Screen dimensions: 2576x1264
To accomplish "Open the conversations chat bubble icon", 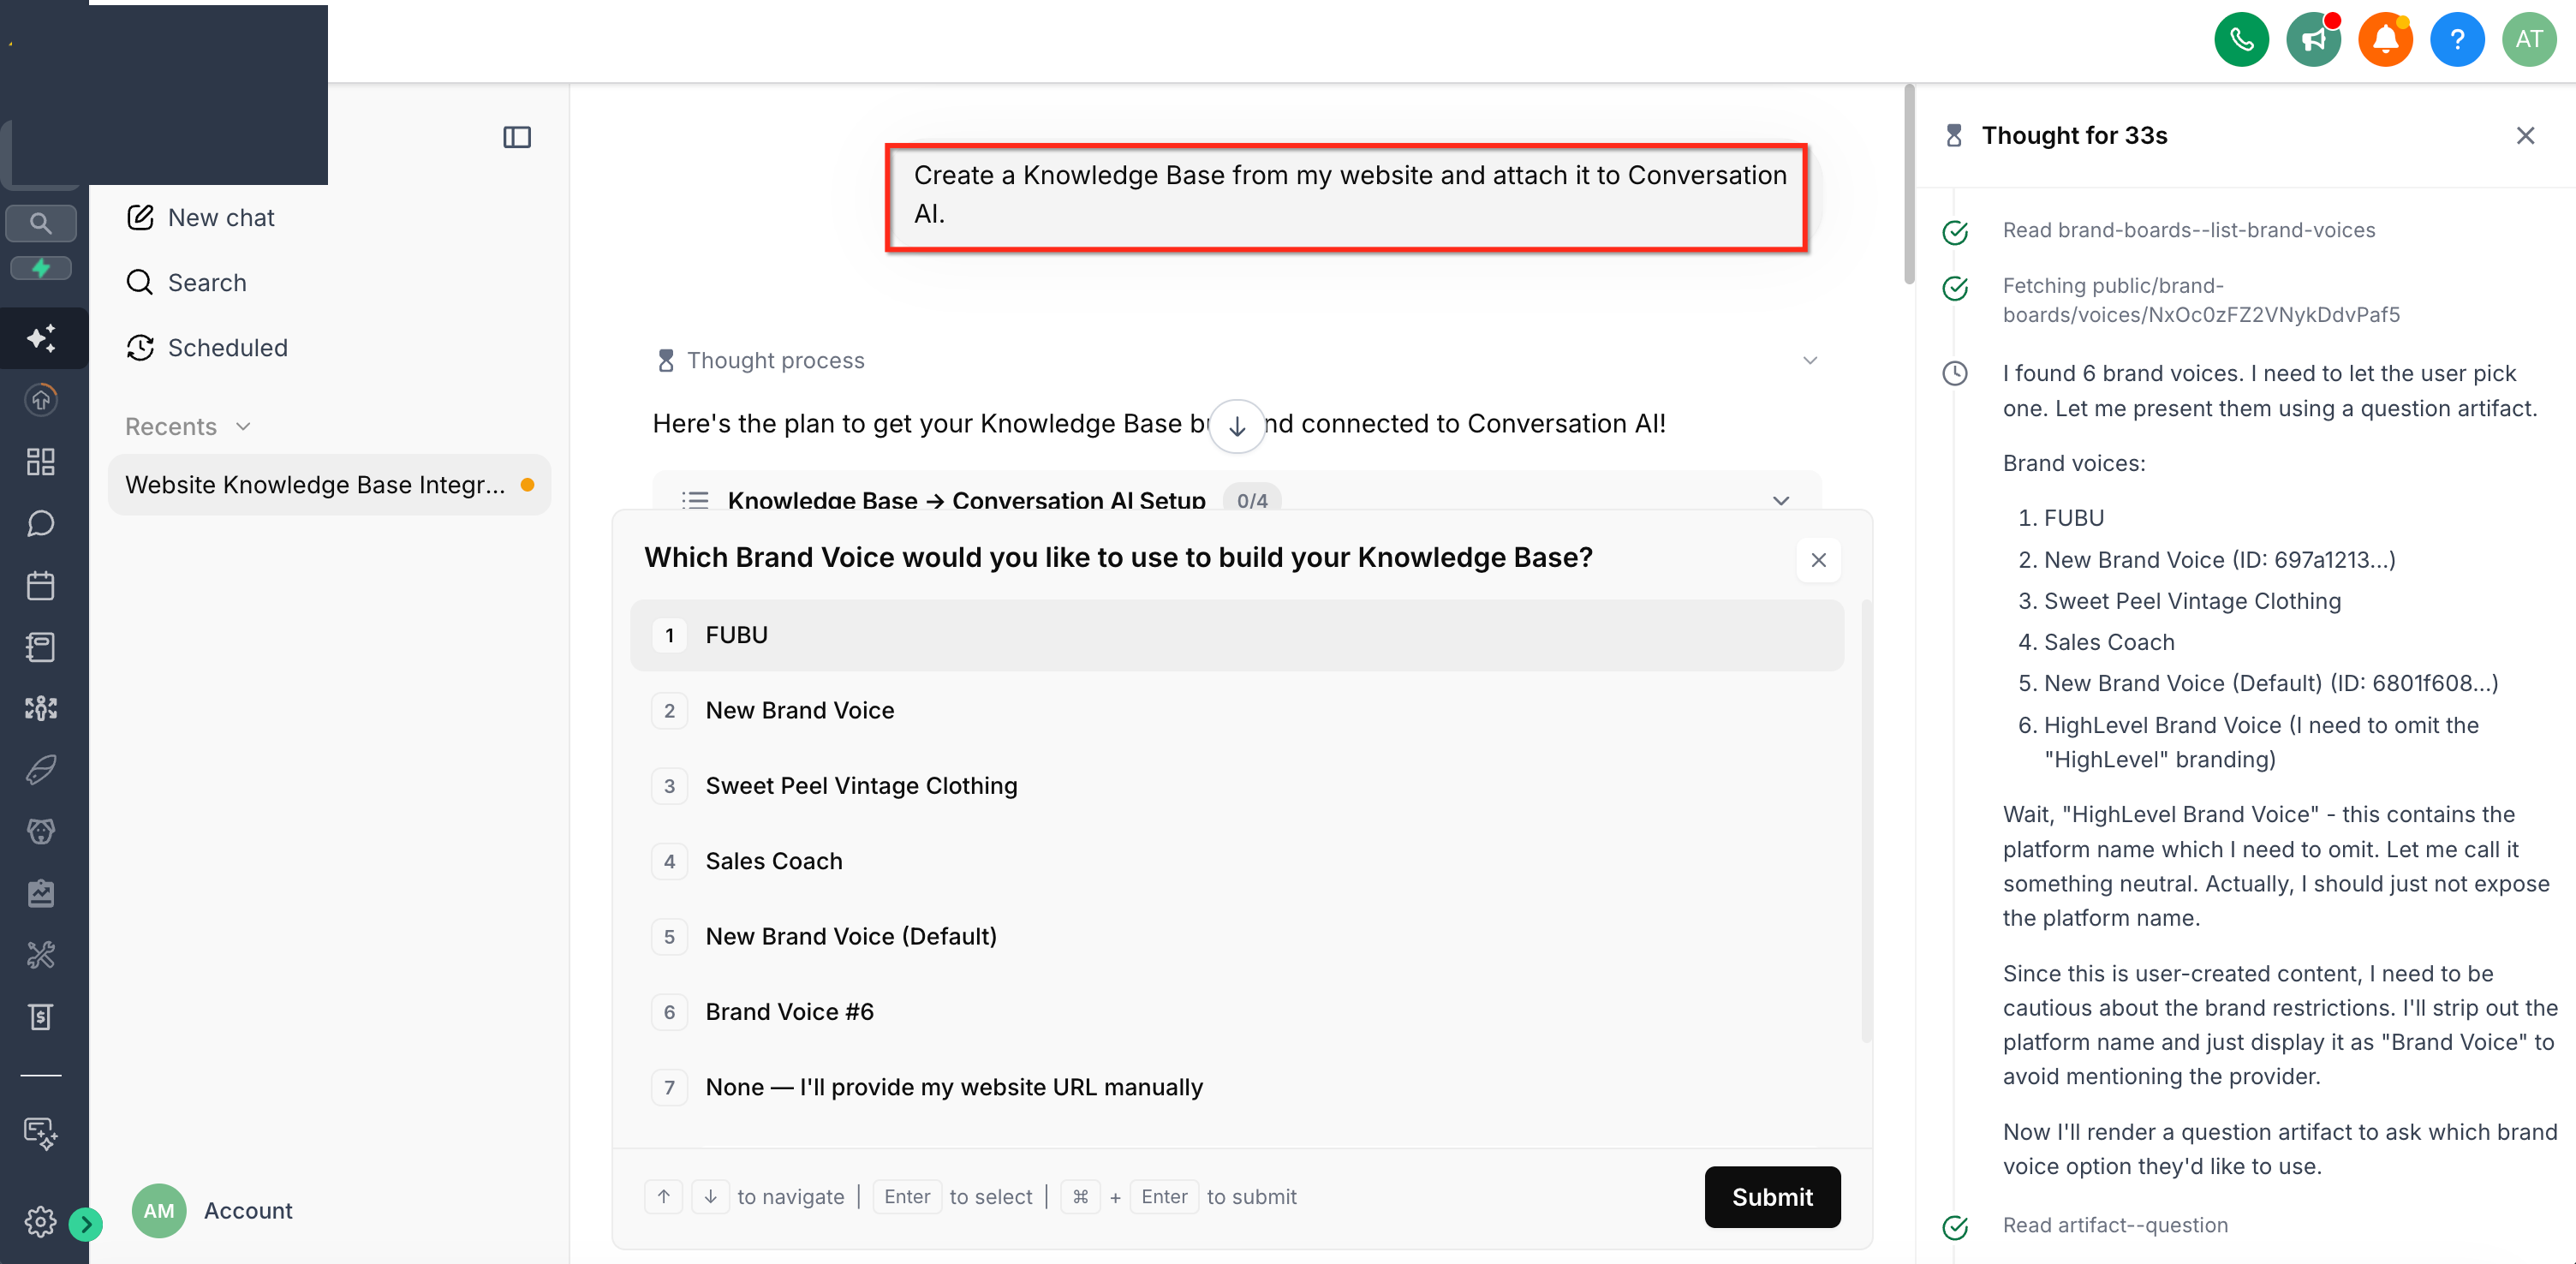I will [41, 523].
